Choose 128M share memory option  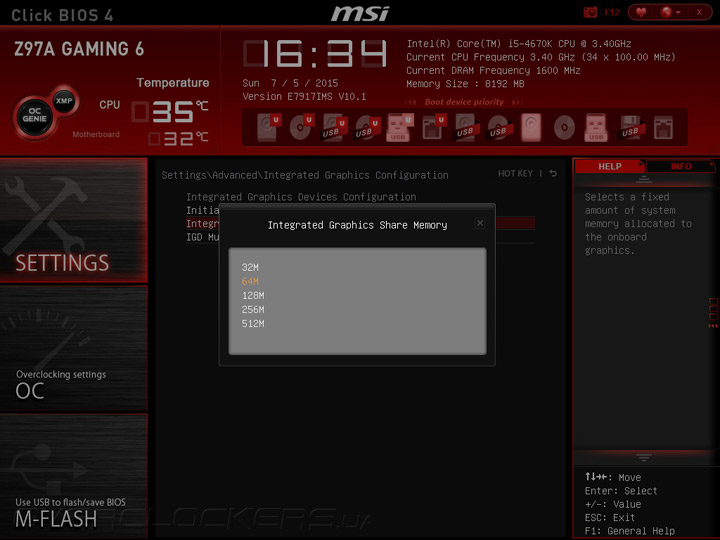click(x=253, y=296)
